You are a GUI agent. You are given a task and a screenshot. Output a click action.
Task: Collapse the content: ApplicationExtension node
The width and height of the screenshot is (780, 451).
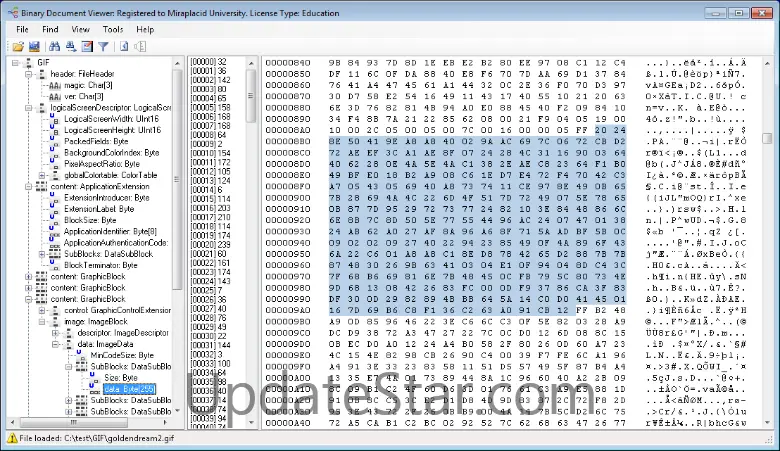click(x=29, y=186)
